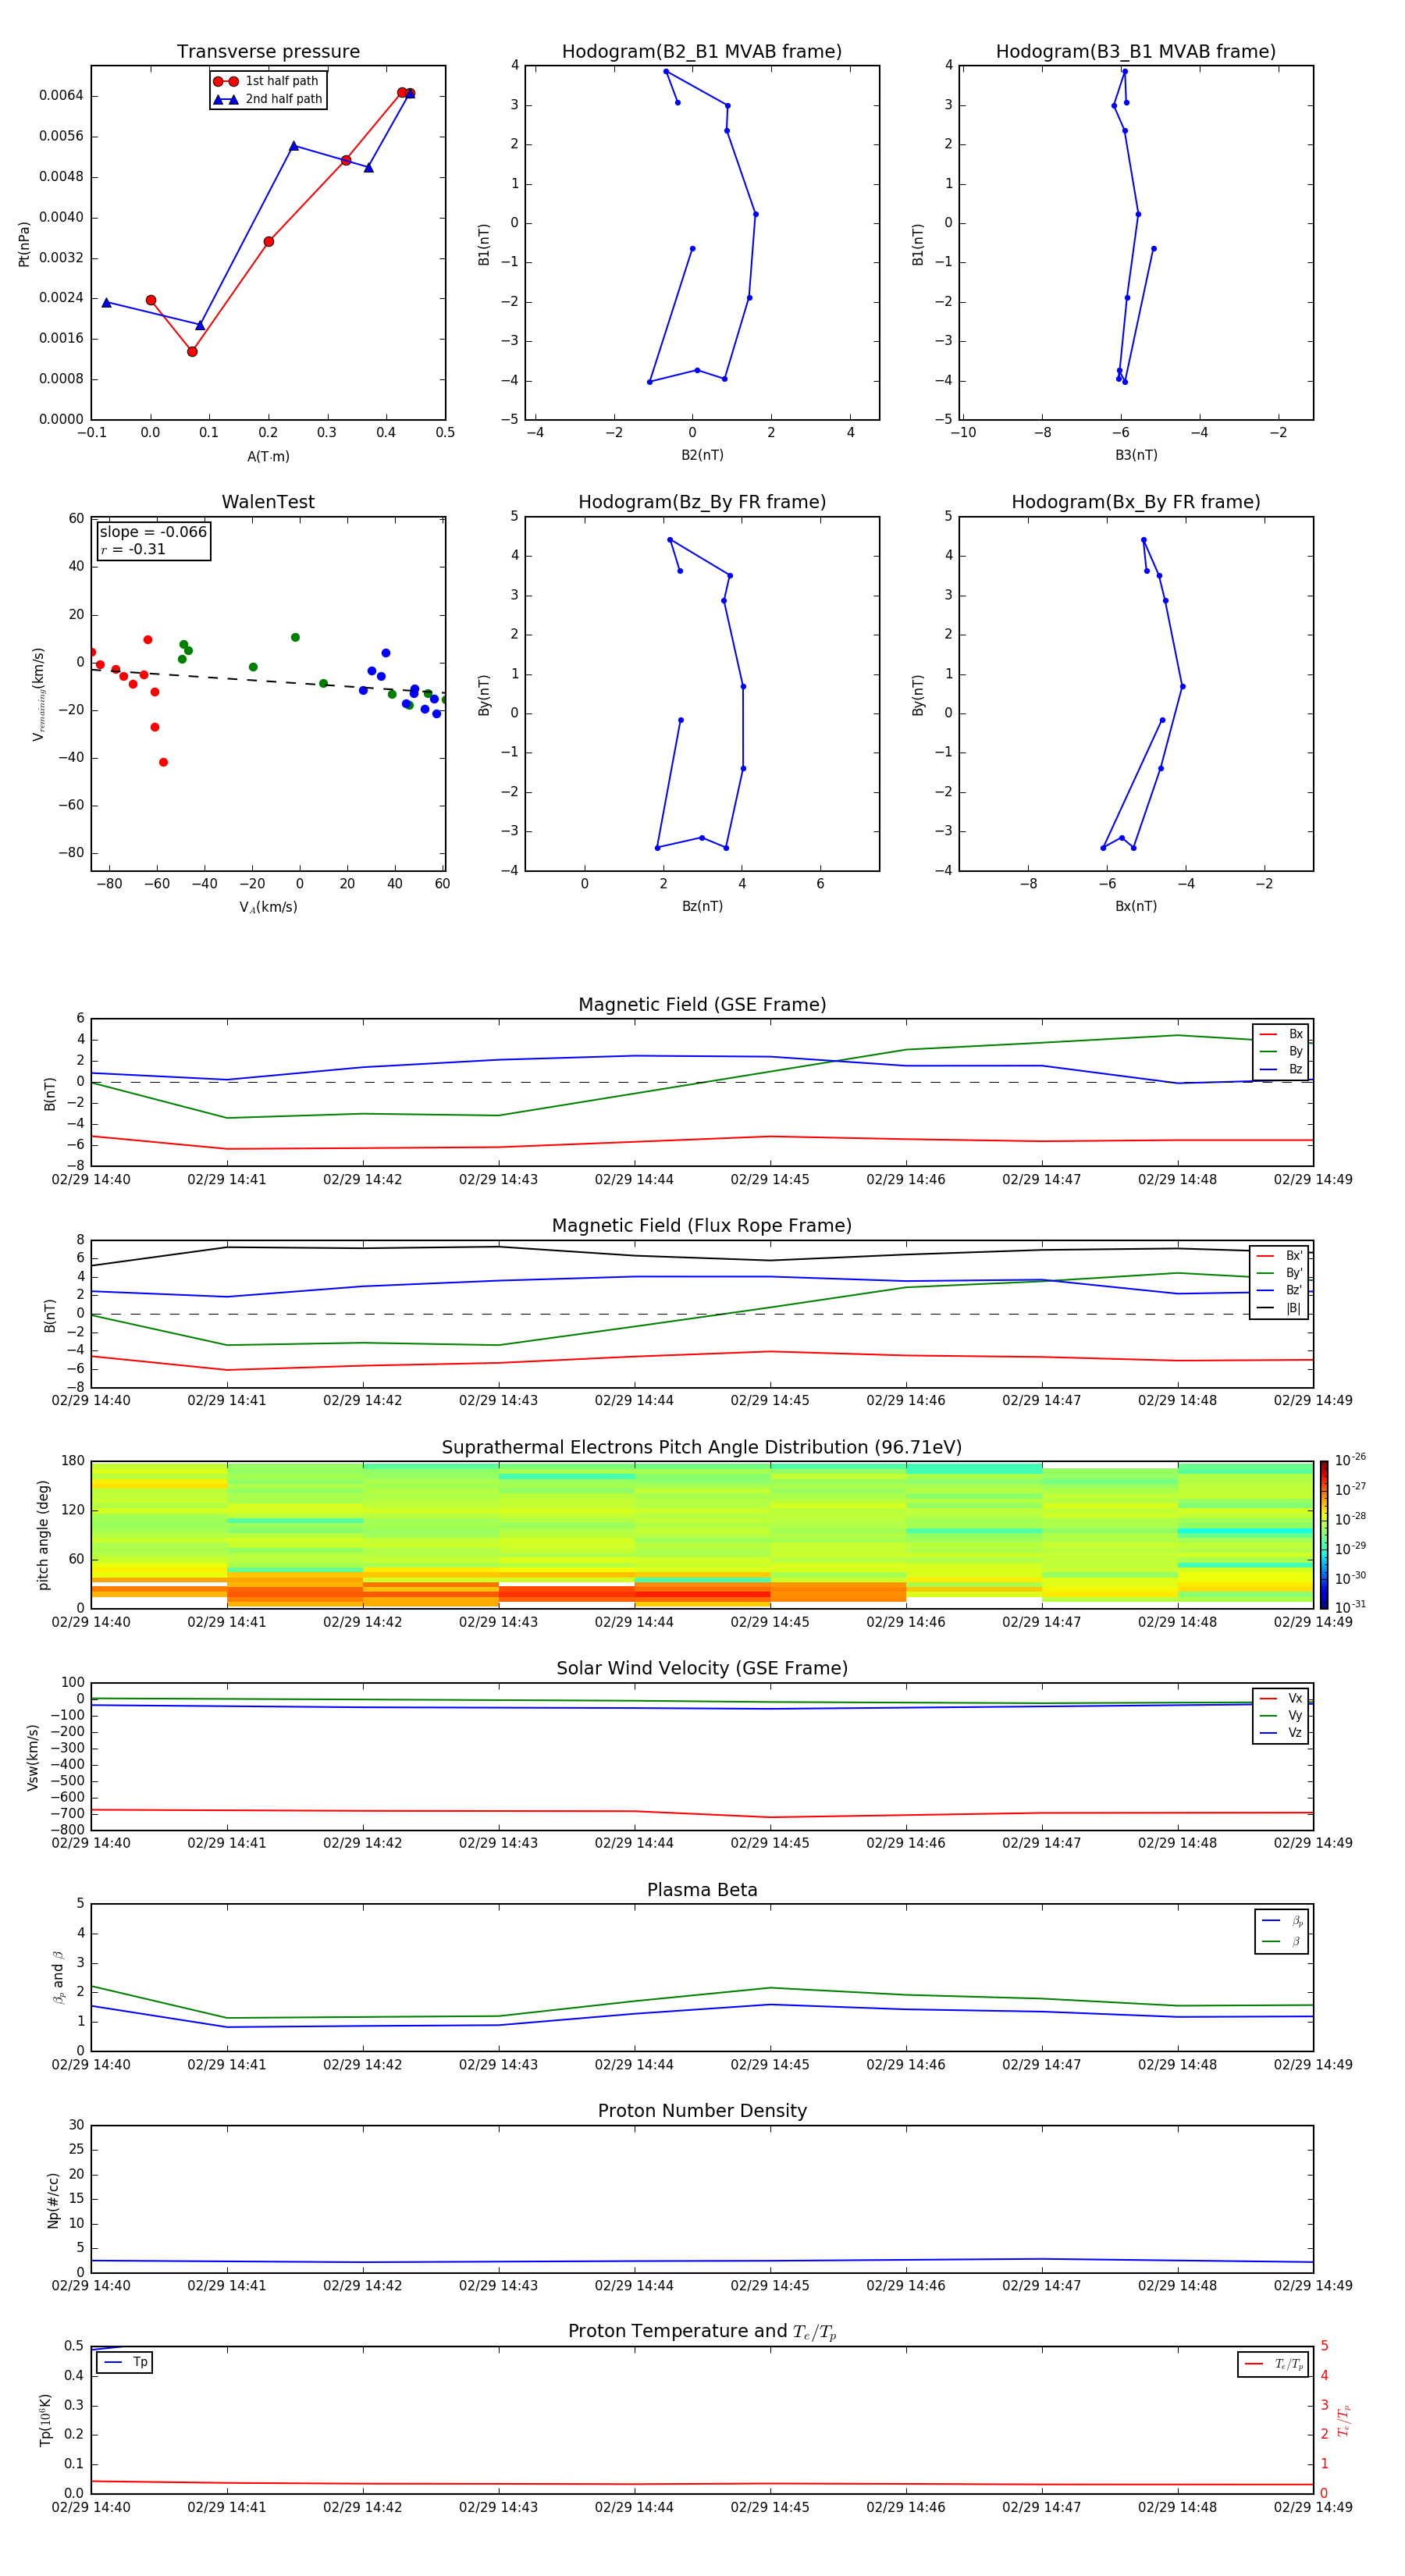The width and height of the screenshot is (1405, 2576).
Task: Click 'Vsw(km/s)' axis label
Action: click(33, 1757)
